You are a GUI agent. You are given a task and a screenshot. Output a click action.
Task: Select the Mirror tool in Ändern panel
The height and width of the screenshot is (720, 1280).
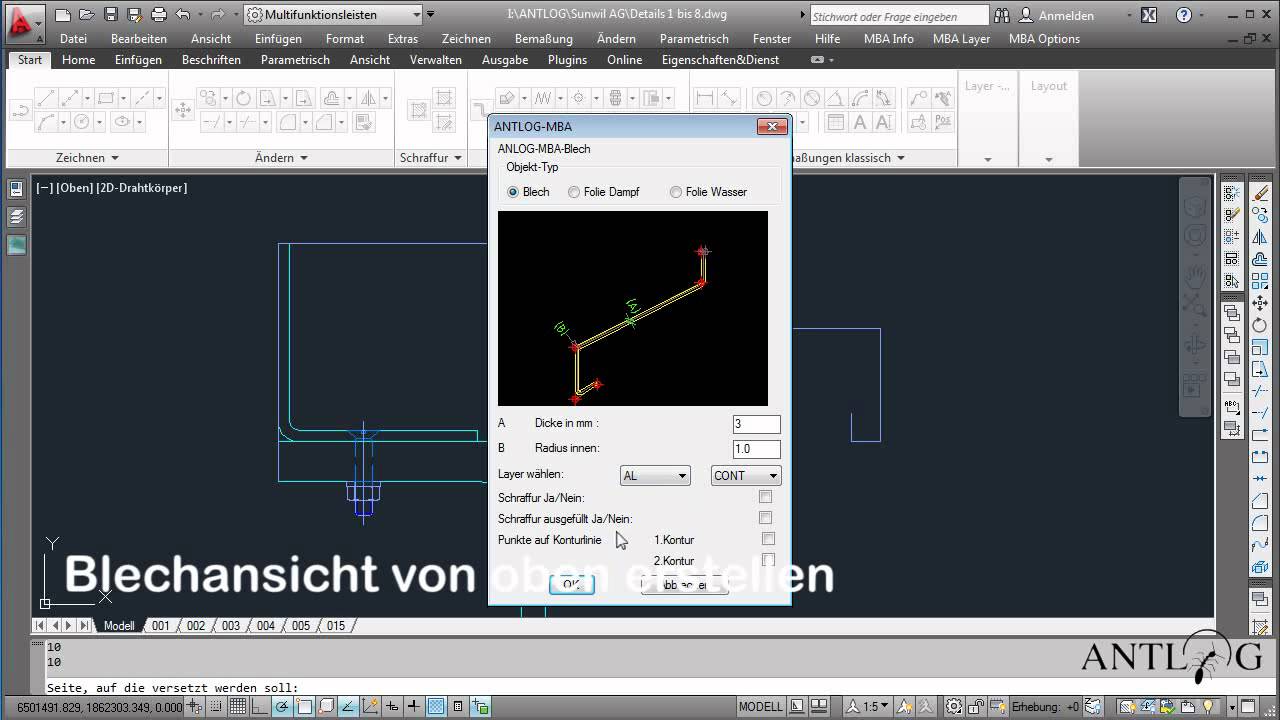pos(367,98)
